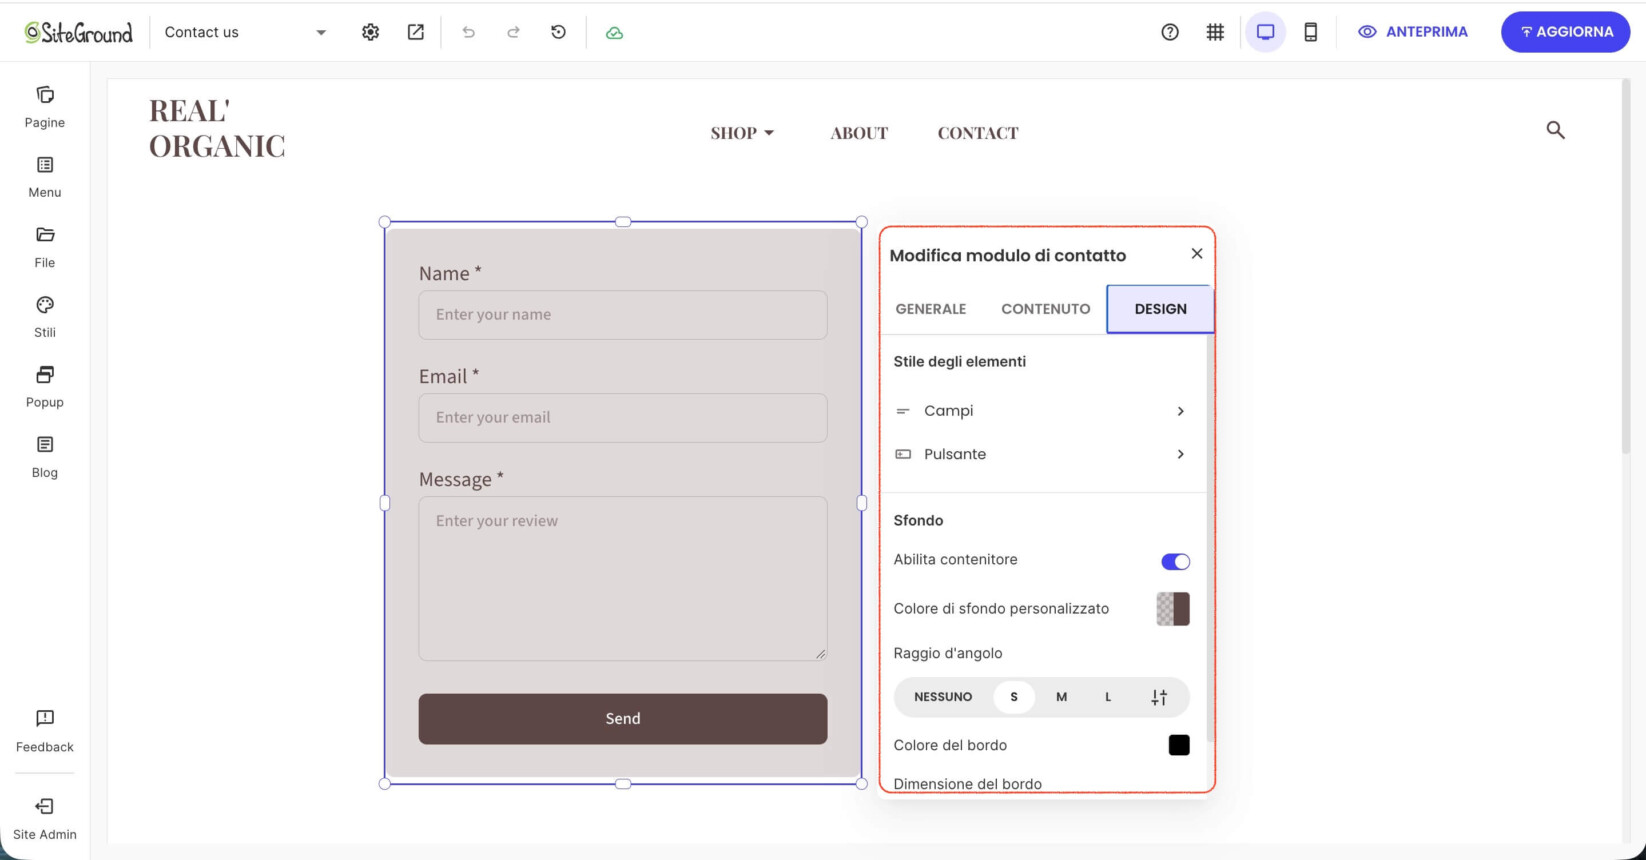Open the Contact us page dropdown
1646x860 pixels.
click(x=246, y=32)
